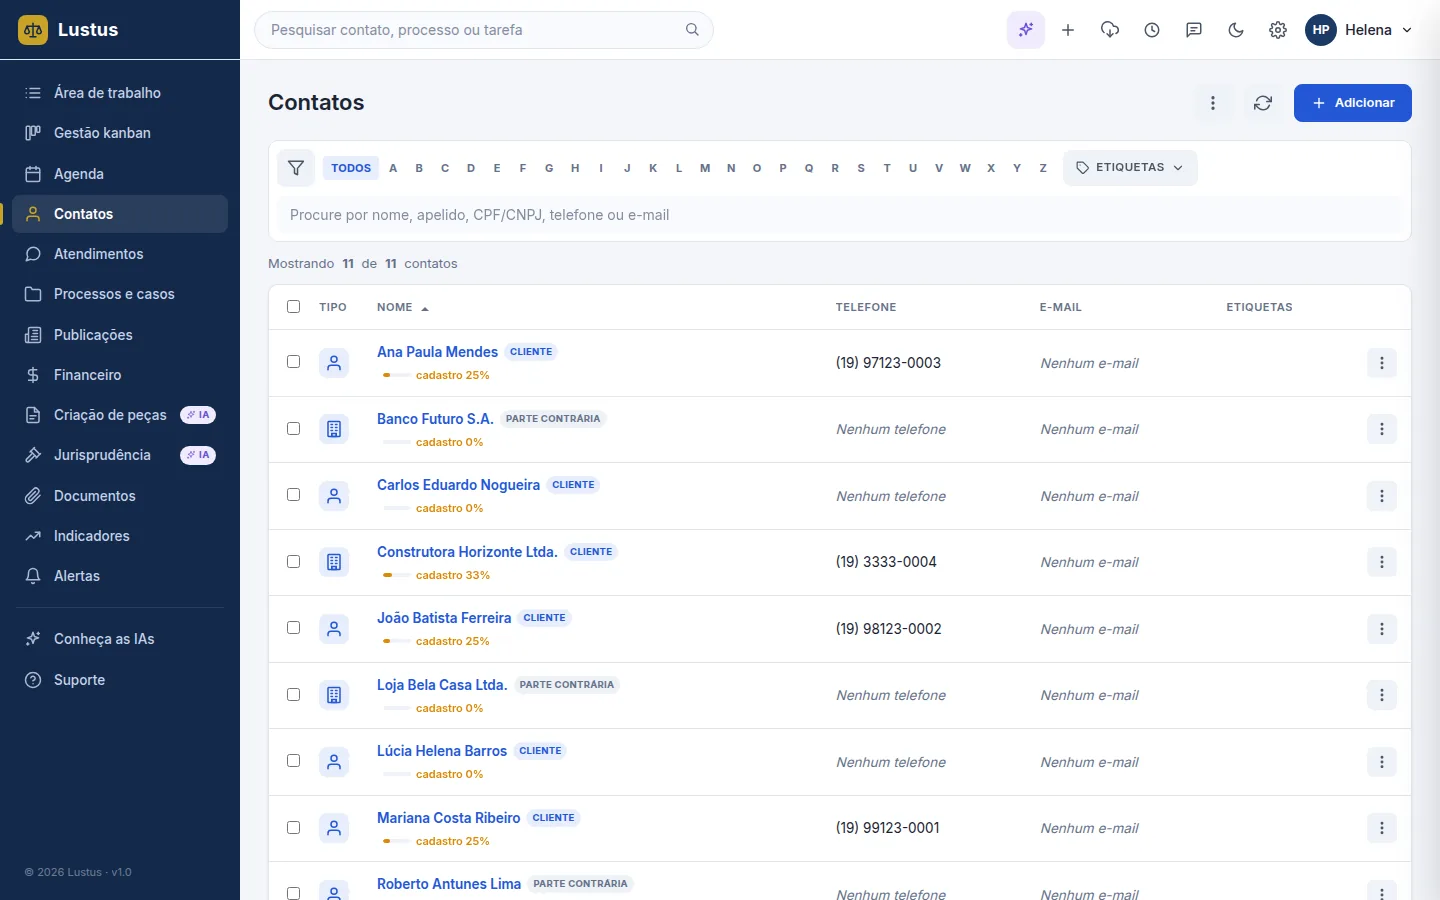
Task: Select Mariana Costa Ribeiro's checkbox
Action: (x=293, y=827)
